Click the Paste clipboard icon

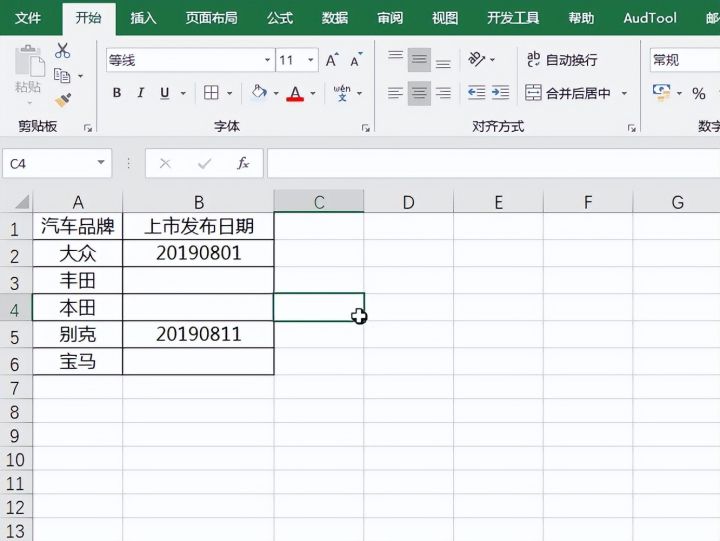(28, 62)
